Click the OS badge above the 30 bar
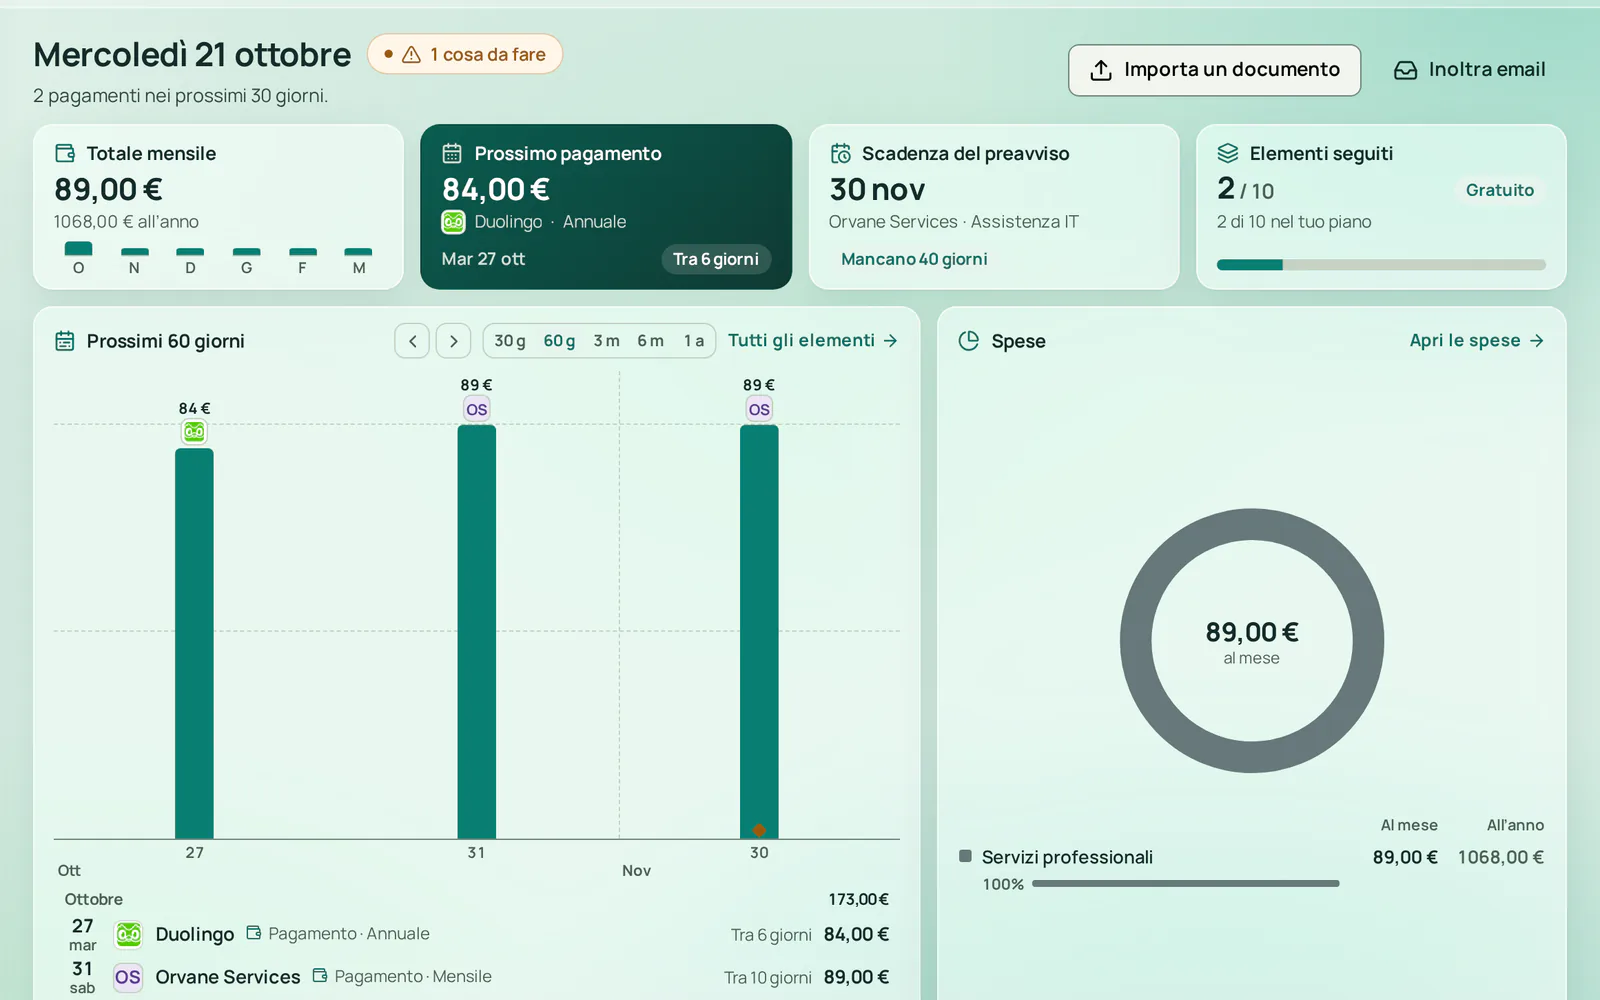 tap(759, 409)
